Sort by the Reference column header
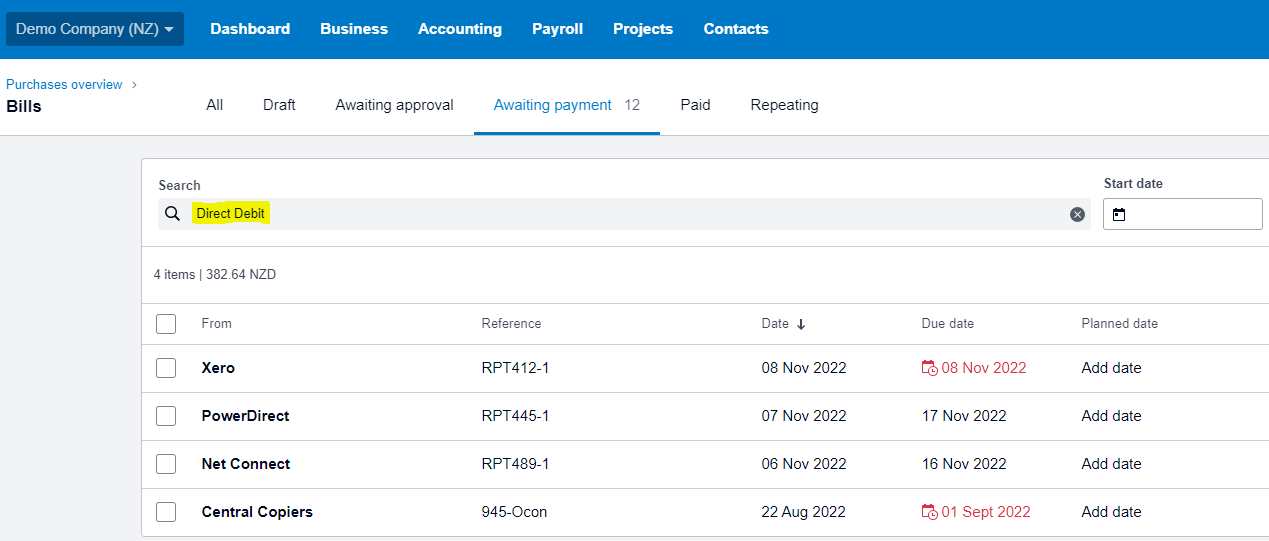 tap(511, 324)
